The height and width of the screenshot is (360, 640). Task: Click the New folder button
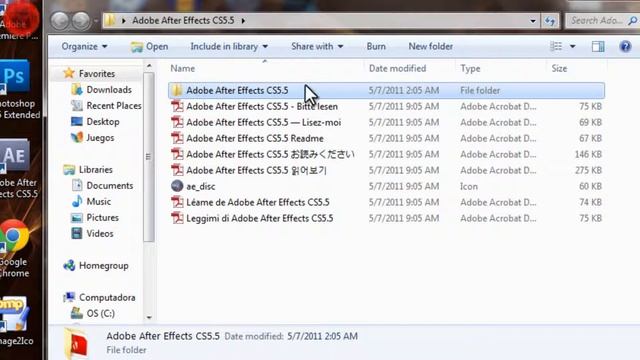click(431, 47)
